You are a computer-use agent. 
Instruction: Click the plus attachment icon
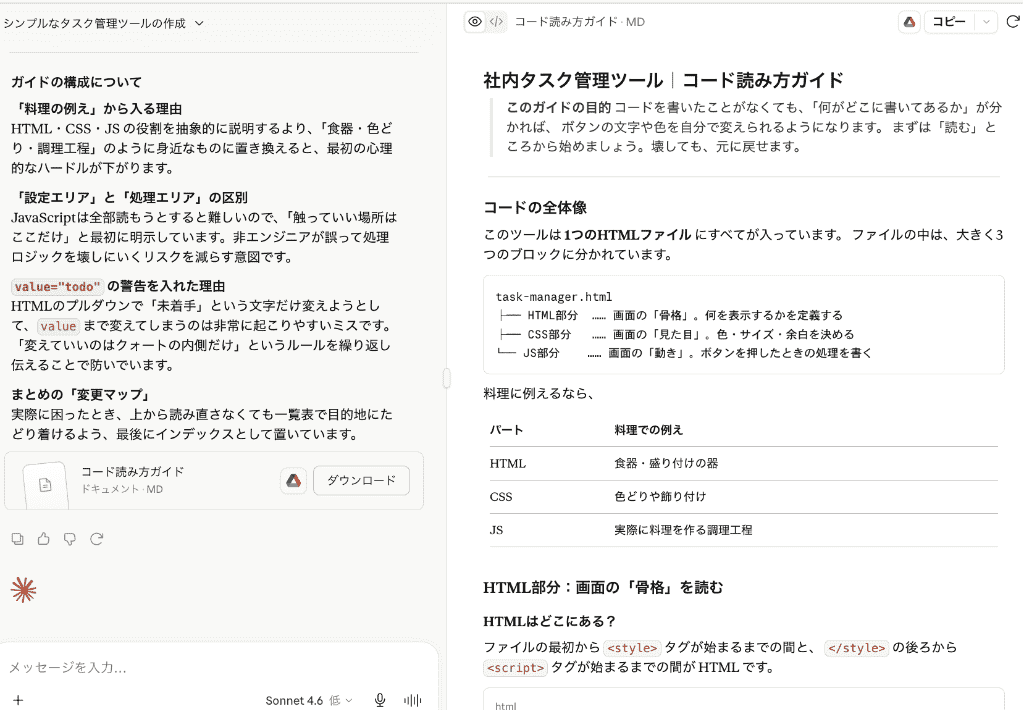(x=18, y=700)
